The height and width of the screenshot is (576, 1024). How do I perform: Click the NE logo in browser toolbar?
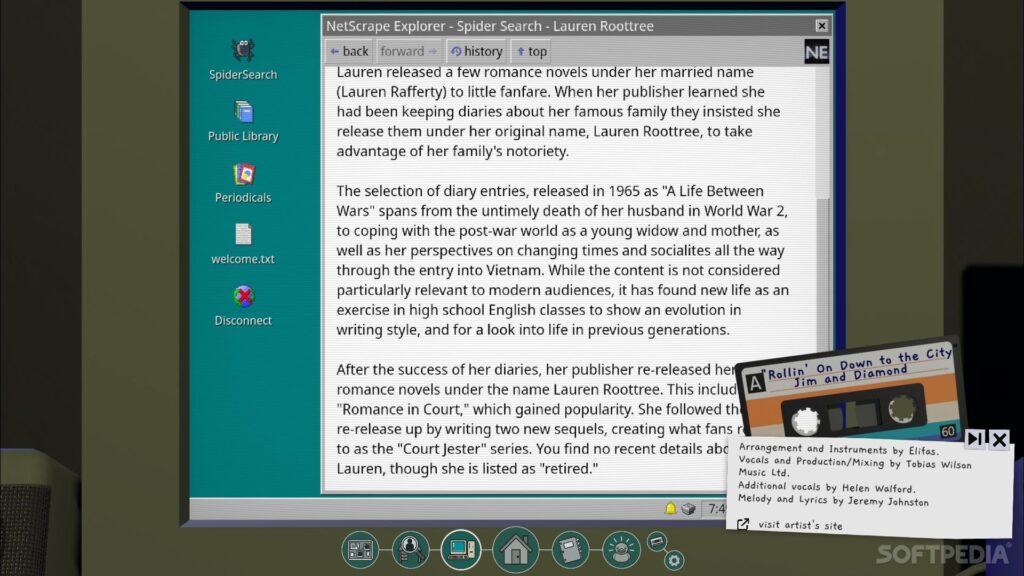pyautogui.click(x=816, y=52)
